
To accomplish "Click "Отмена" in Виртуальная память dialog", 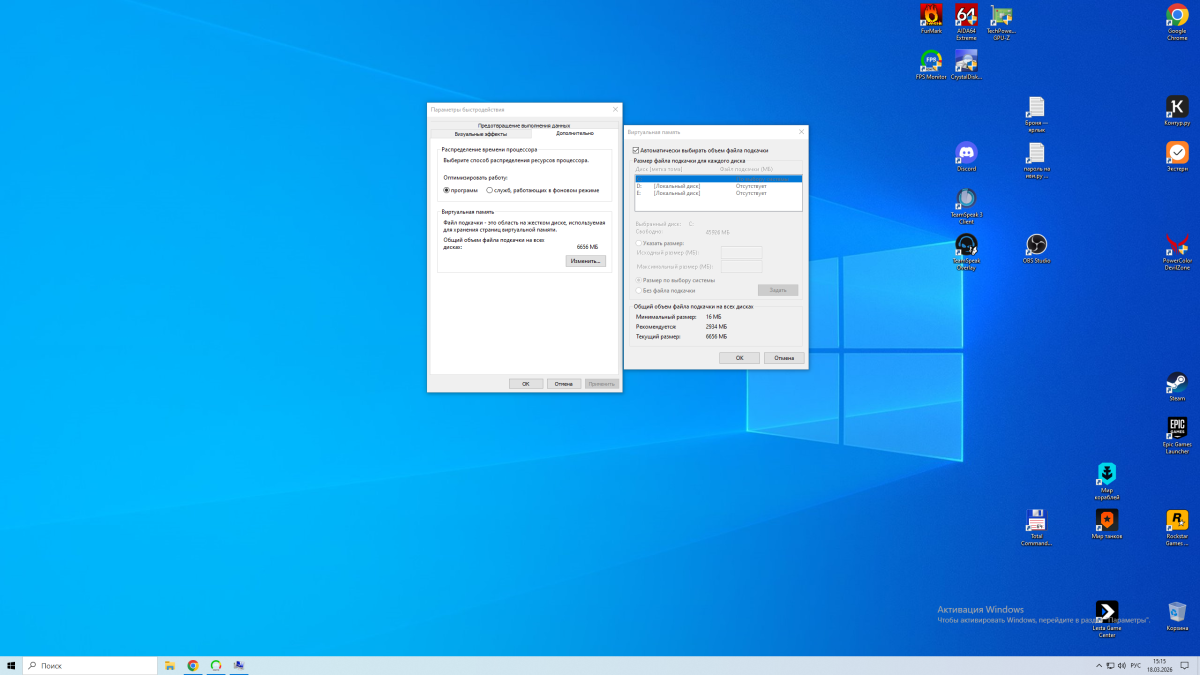I will pos(783,357).
